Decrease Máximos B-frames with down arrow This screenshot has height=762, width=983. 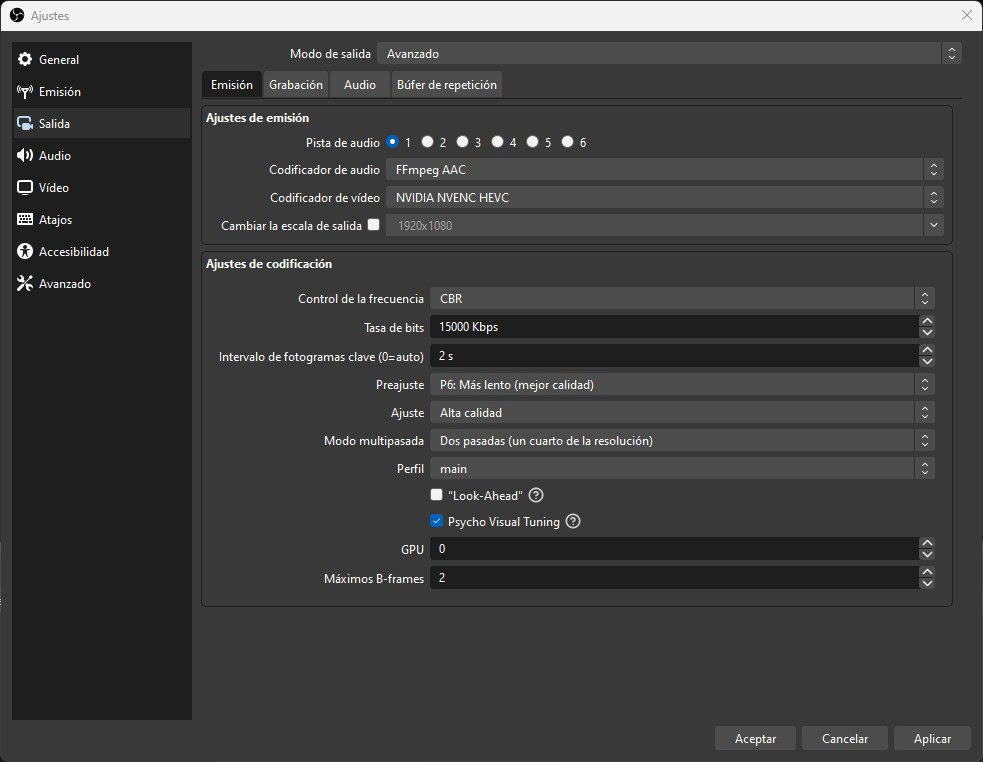coord(927,583)
